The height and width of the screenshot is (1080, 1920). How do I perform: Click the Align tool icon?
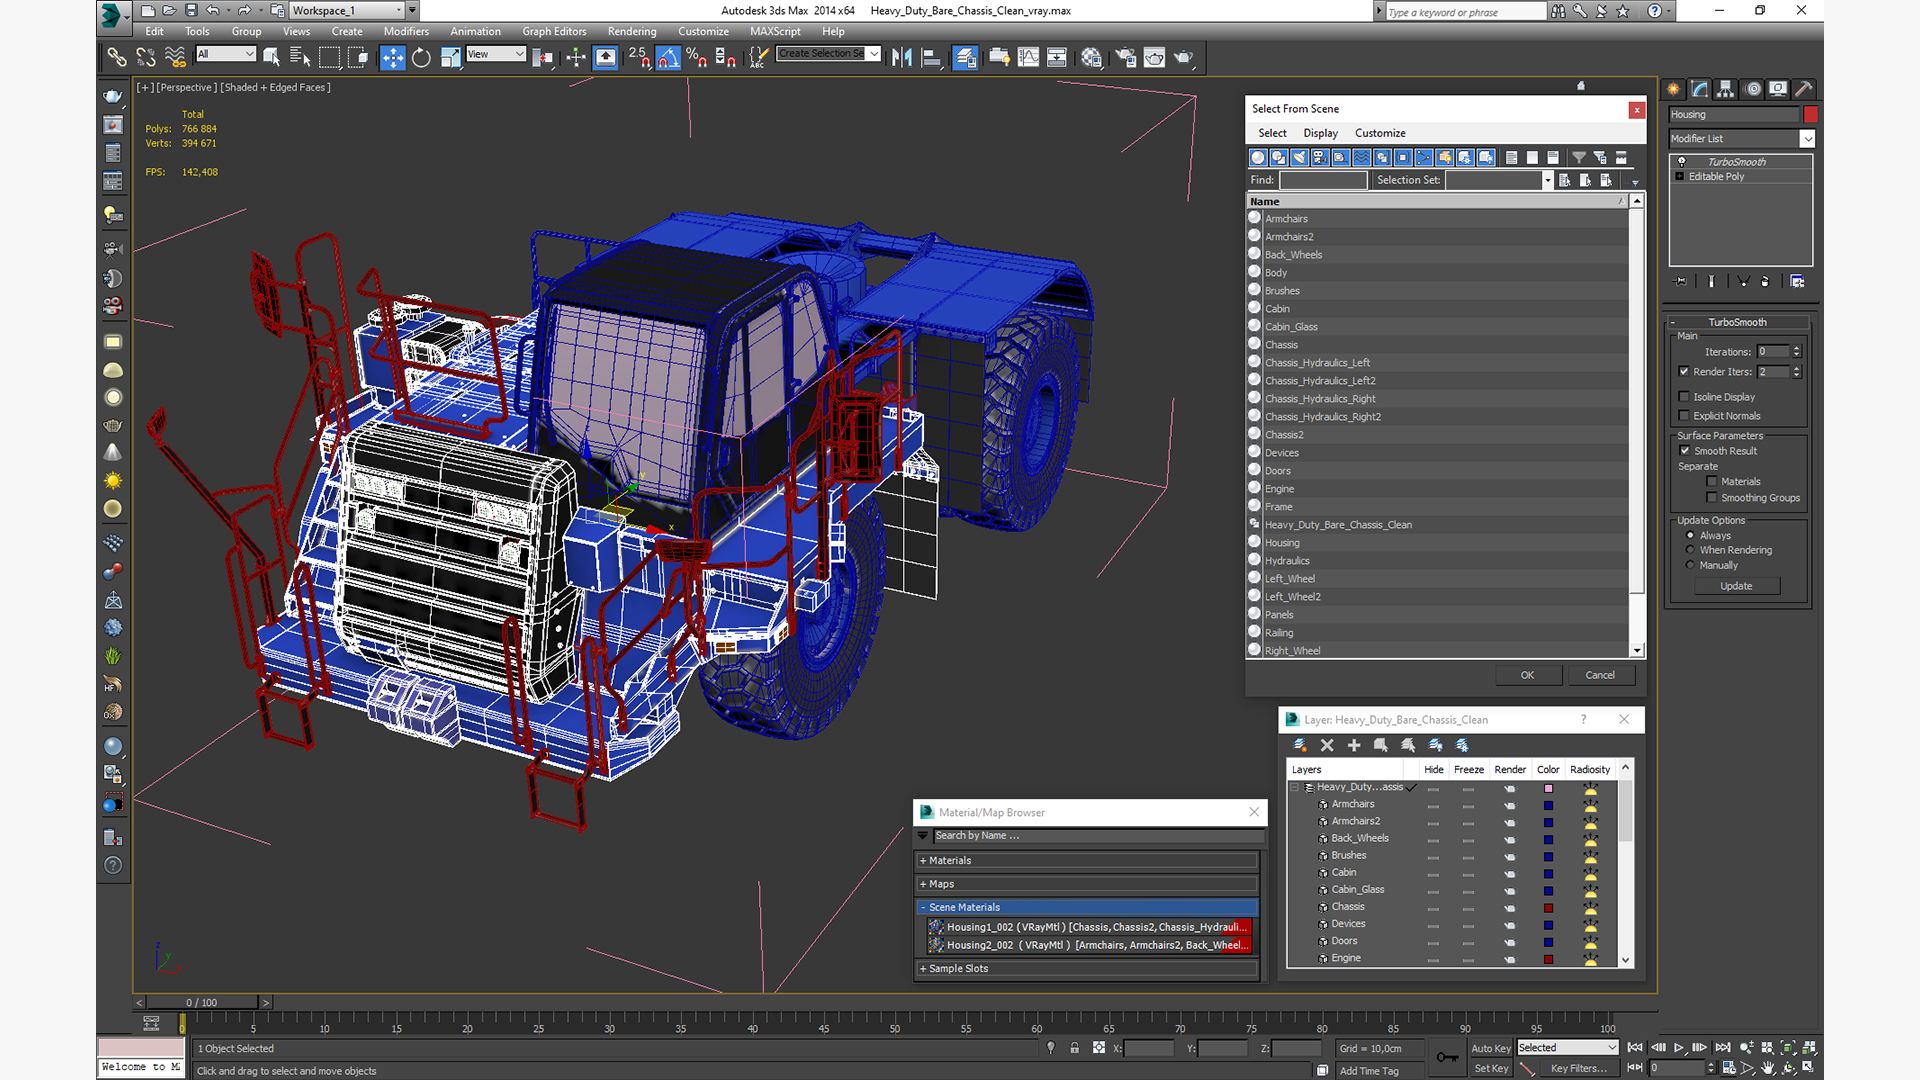point(931,58)
